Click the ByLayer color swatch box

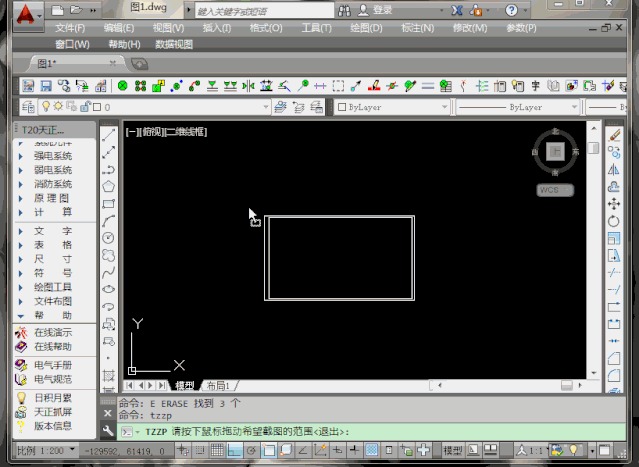tap(342, 107)
